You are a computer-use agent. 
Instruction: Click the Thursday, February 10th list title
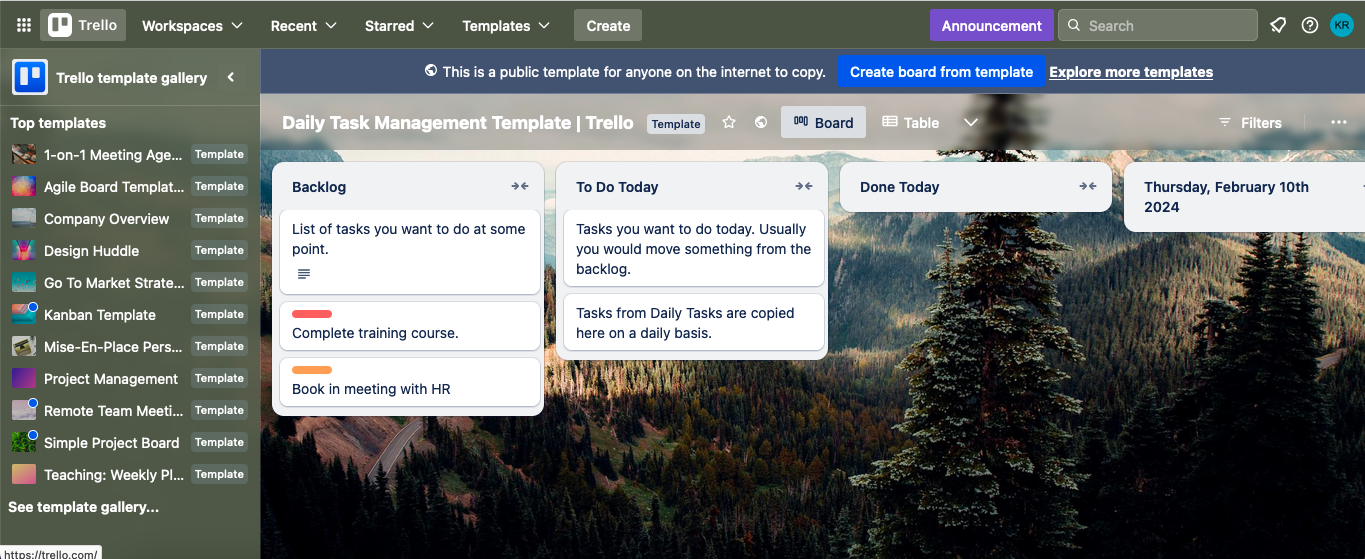click(1226, 197)
